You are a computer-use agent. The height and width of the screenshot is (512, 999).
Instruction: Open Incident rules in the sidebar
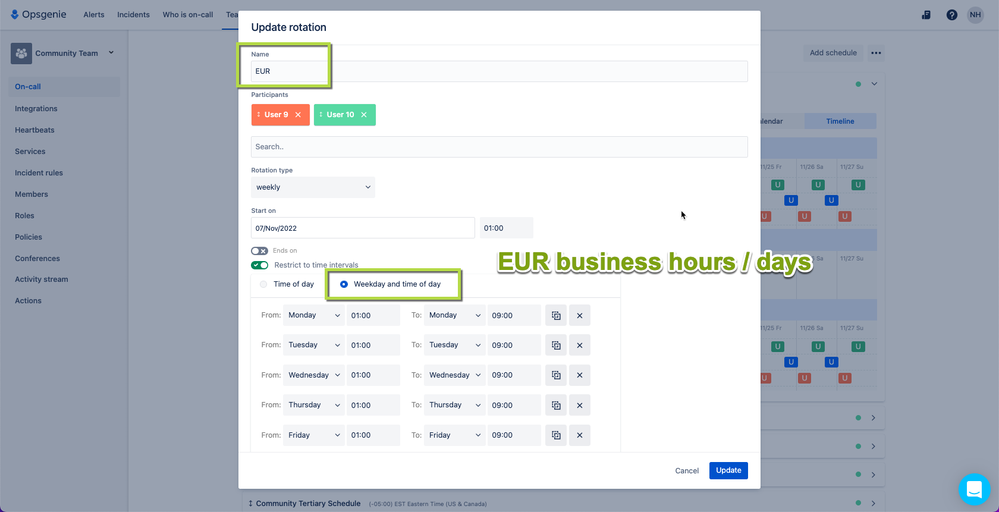point(39,173)
